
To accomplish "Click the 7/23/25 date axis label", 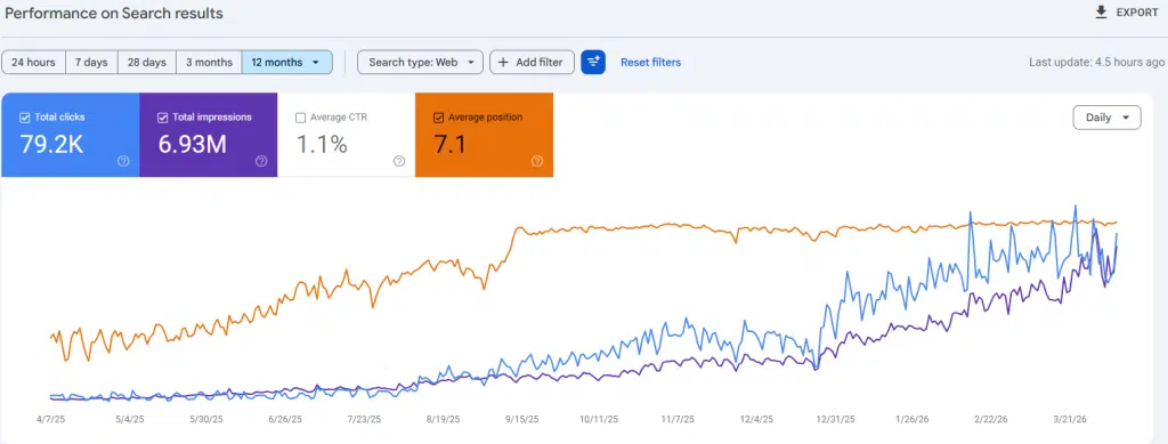I will point(364,420).
